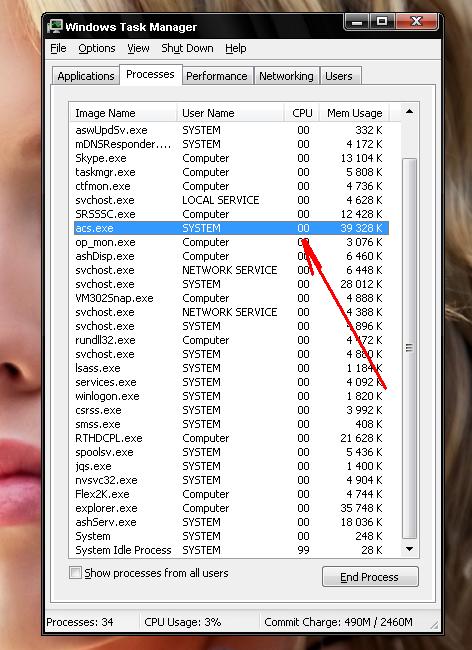Minimize the Task Manager window

[357, 22]
